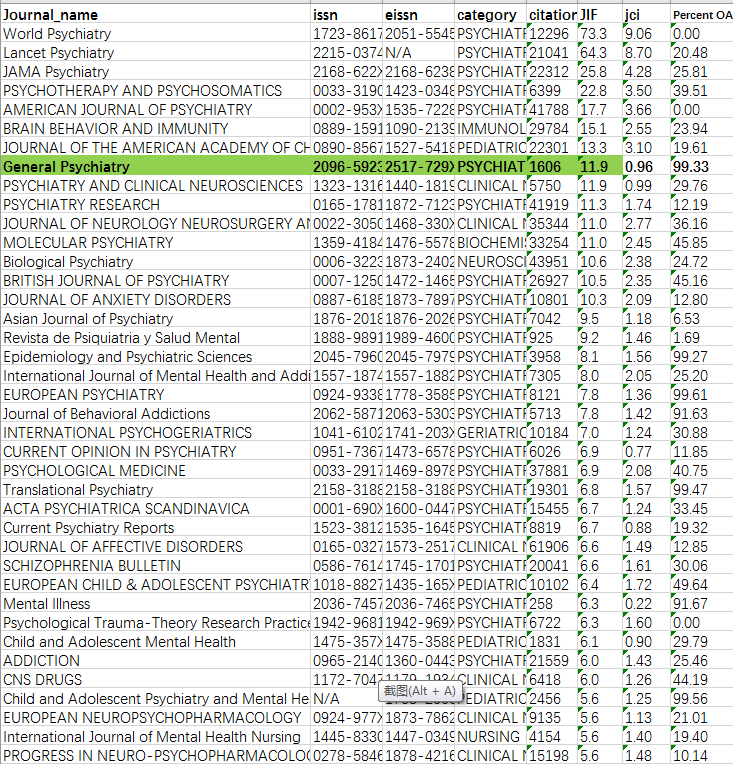Click the Journal_name column header cell
Image resolution: width=733 pixels, height=764 pixels.
155,14
